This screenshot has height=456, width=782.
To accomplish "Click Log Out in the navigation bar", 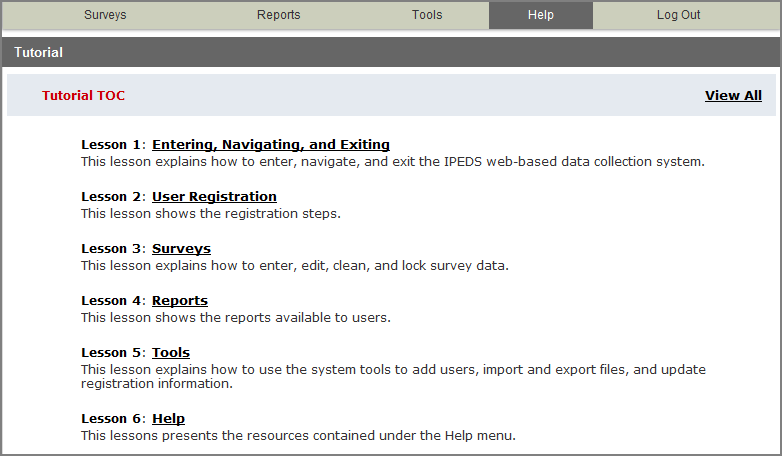I will click(678, 15).
